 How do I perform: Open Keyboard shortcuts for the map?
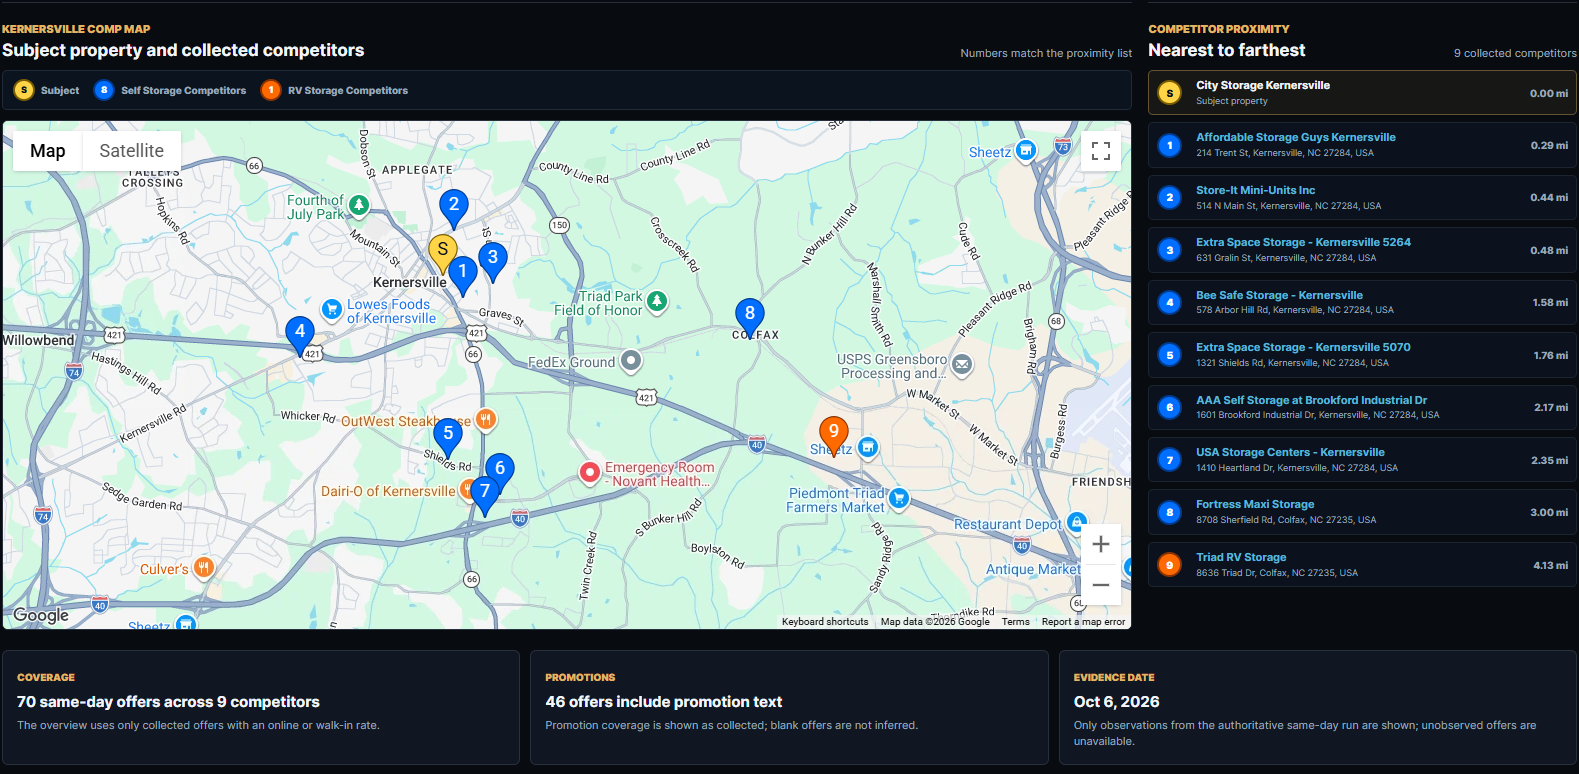tap(825, 622)
